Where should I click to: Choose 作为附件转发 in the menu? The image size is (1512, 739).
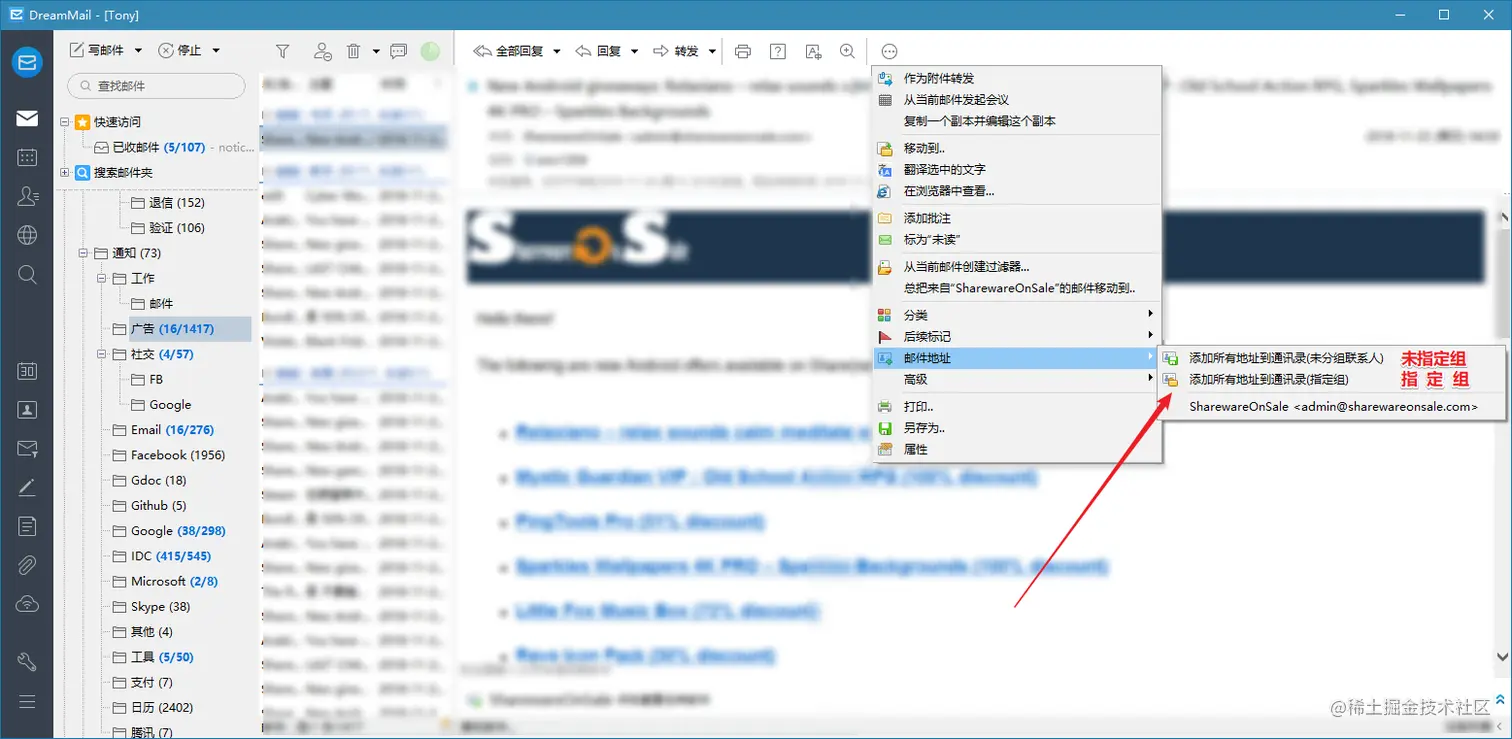click(1017, 78)
